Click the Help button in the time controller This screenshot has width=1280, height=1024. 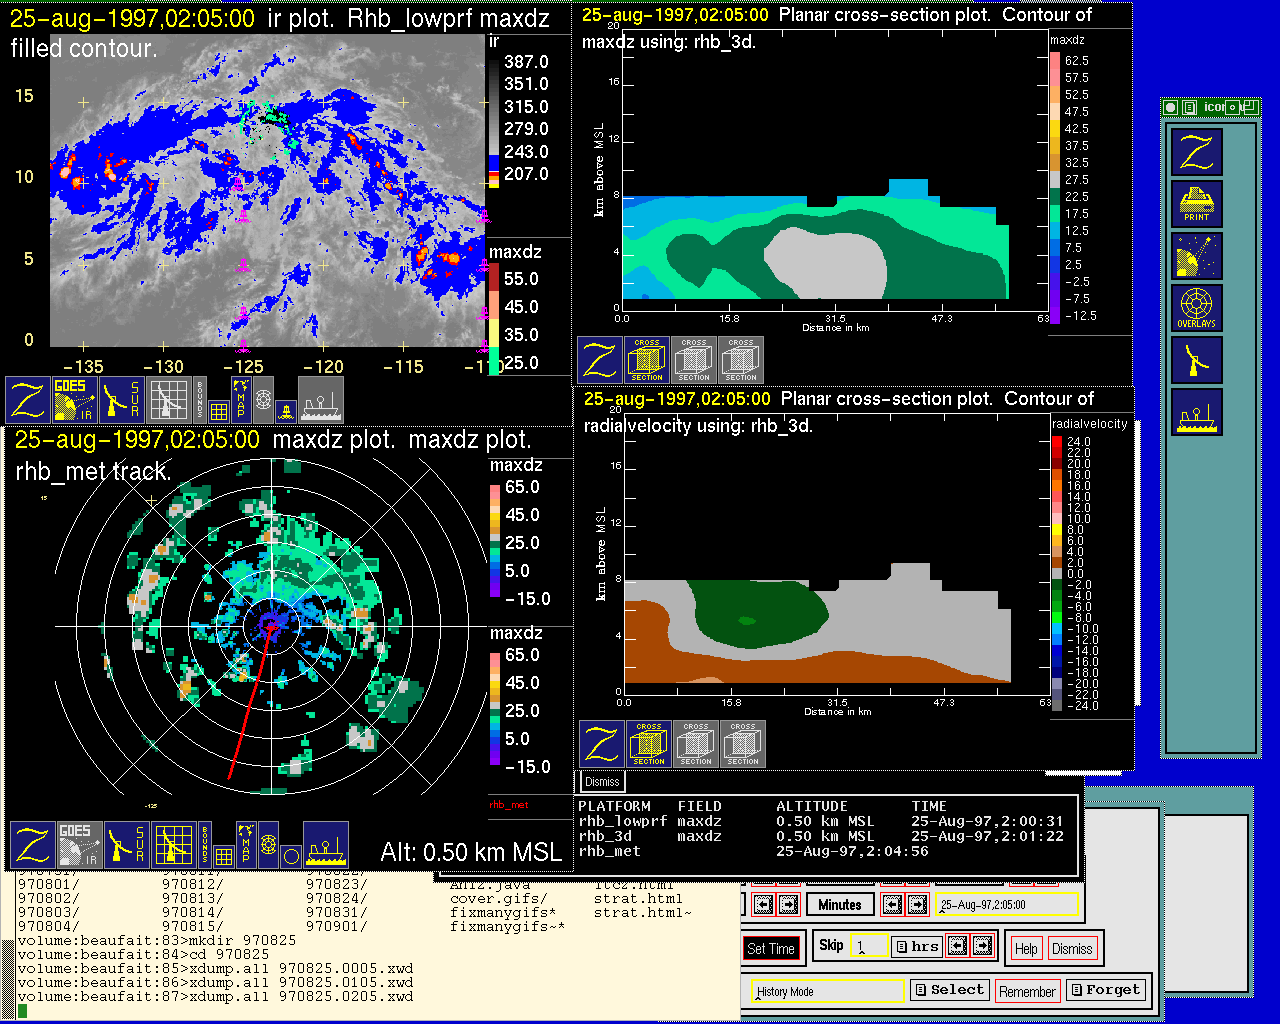(x=1026, y=948)
